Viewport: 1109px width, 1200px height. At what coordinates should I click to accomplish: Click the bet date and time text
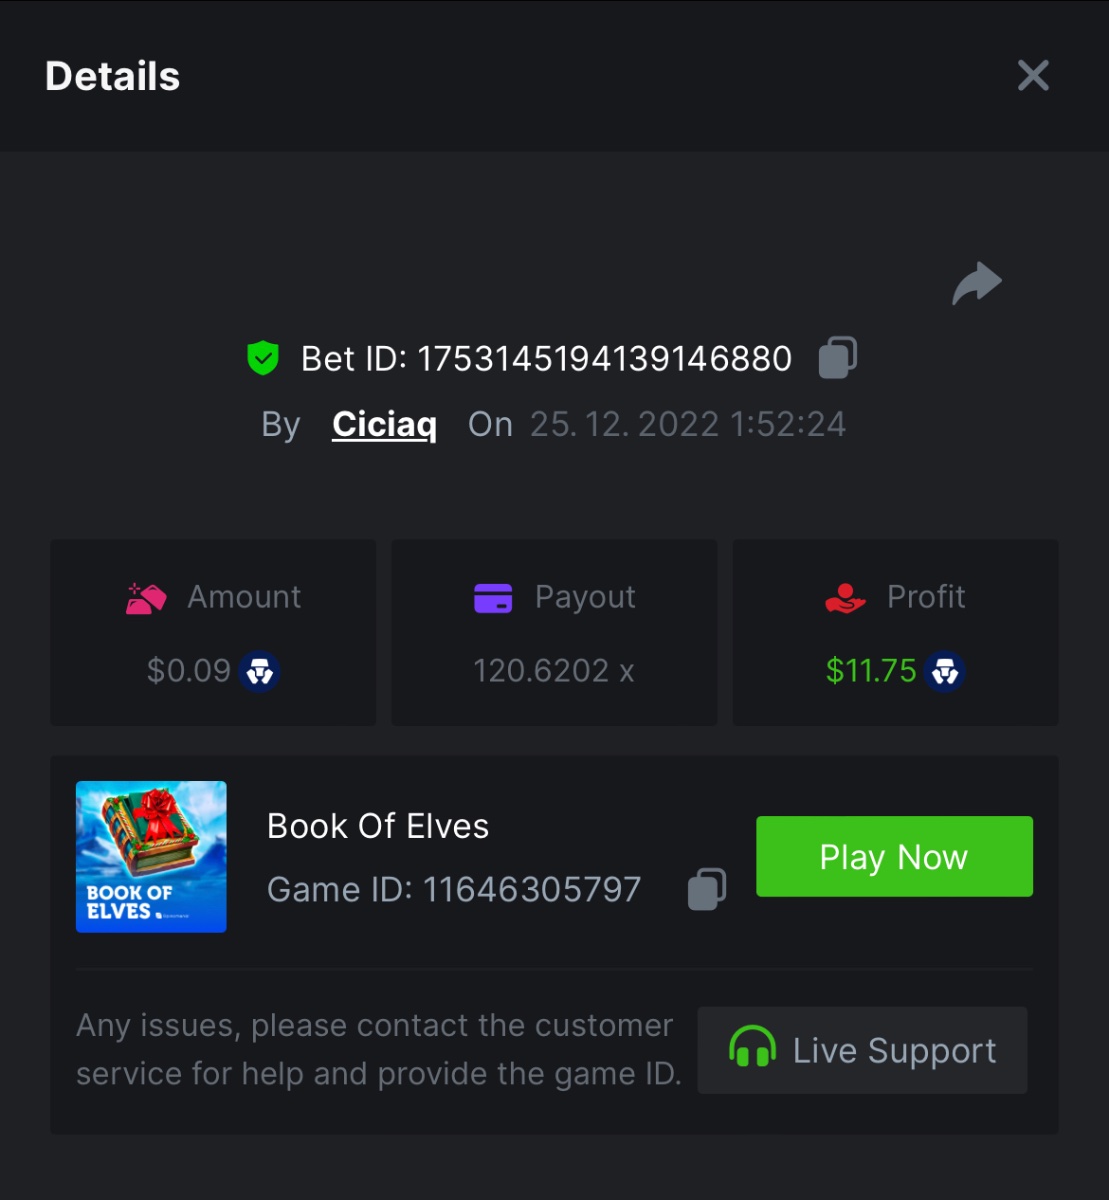pyautogui.click(x=687, y=424)
